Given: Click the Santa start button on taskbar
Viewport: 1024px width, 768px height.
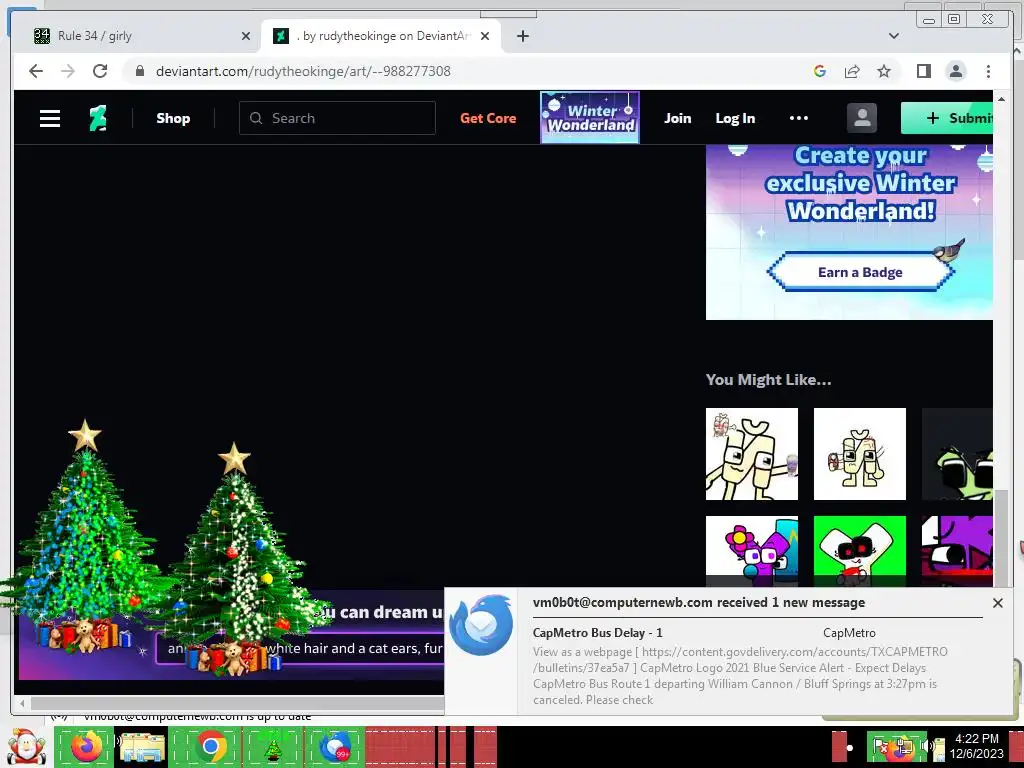Looking at the screenshot, I should click(x=25, y=747).
